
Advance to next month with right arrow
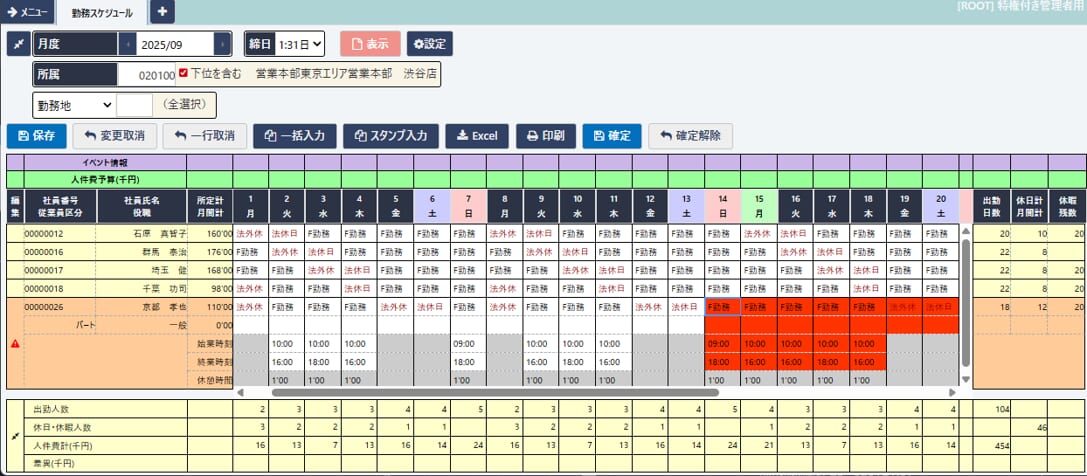[x=222, y=44]
